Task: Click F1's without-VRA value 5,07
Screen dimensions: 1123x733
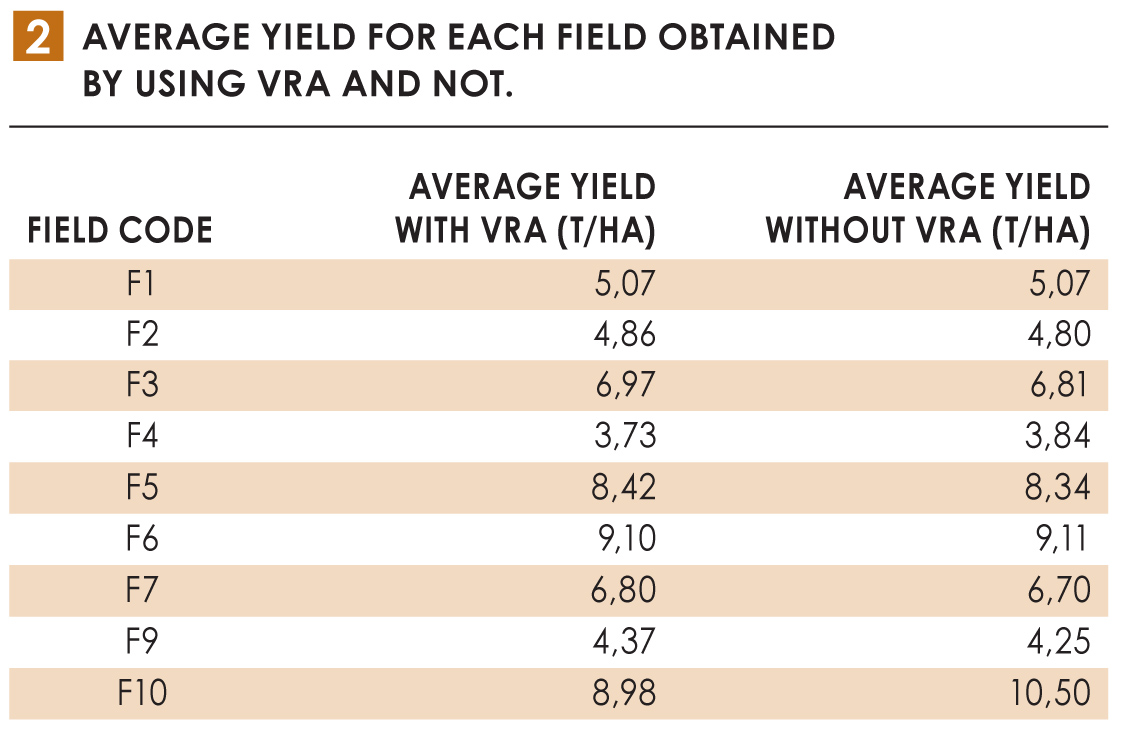Action: (1056, 284)
